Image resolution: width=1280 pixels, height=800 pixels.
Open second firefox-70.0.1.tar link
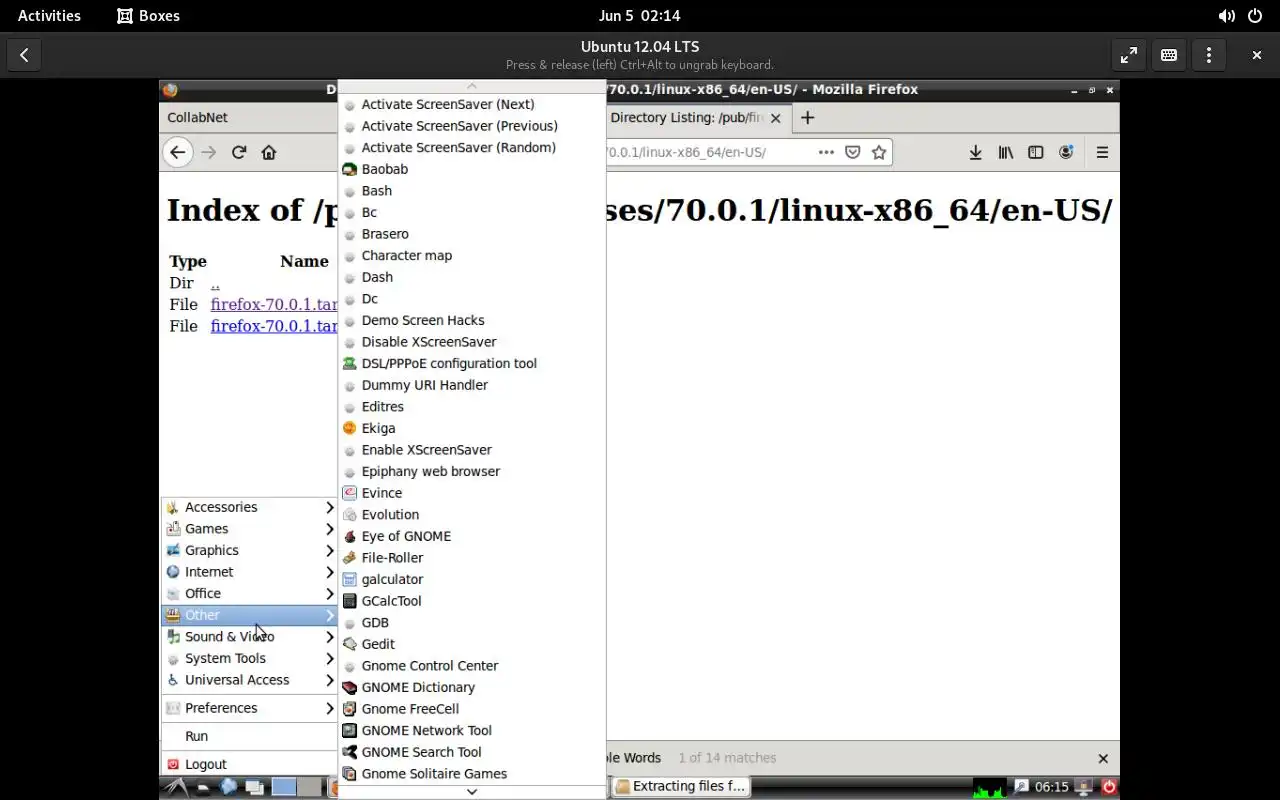(x=274, y=326)
